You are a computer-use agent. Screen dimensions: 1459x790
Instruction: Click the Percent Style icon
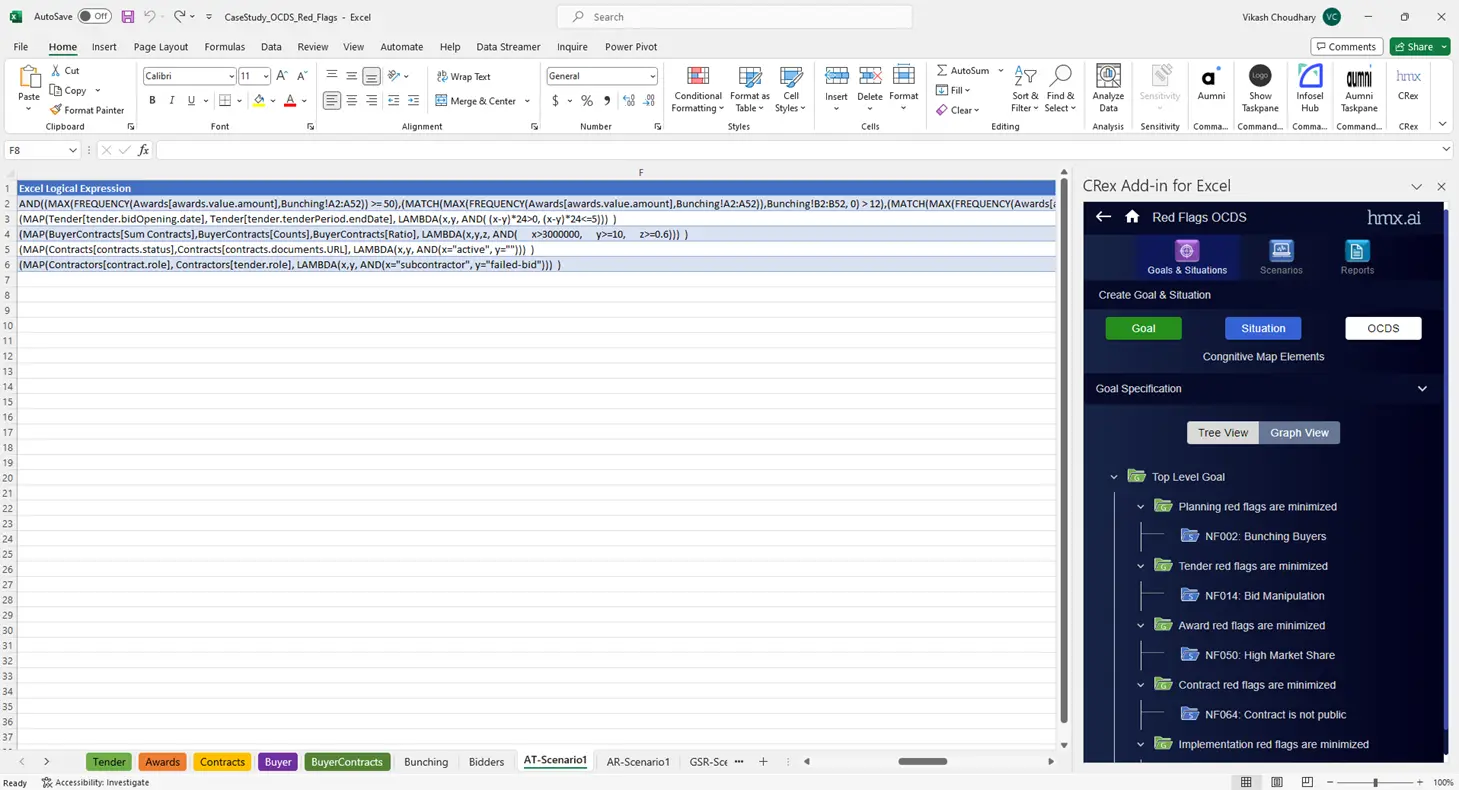[x=587, y=101]
